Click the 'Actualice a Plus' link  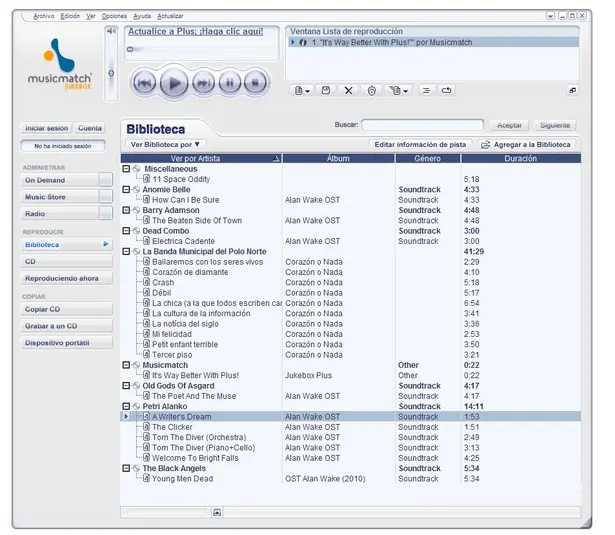(196, 32)
